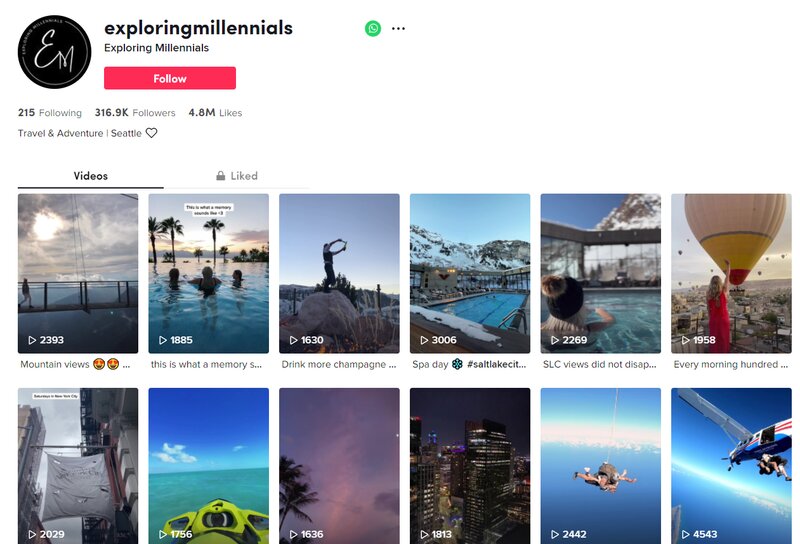Click play icon on 4543-view skydiving video
This screenshot has width=800, height=544.
(685, 534)
